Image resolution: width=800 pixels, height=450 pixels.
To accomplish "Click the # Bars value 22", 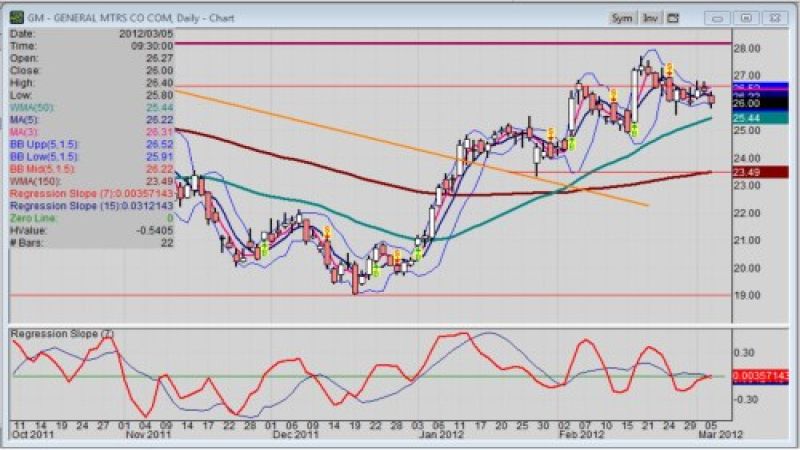I will click(167, 243).
